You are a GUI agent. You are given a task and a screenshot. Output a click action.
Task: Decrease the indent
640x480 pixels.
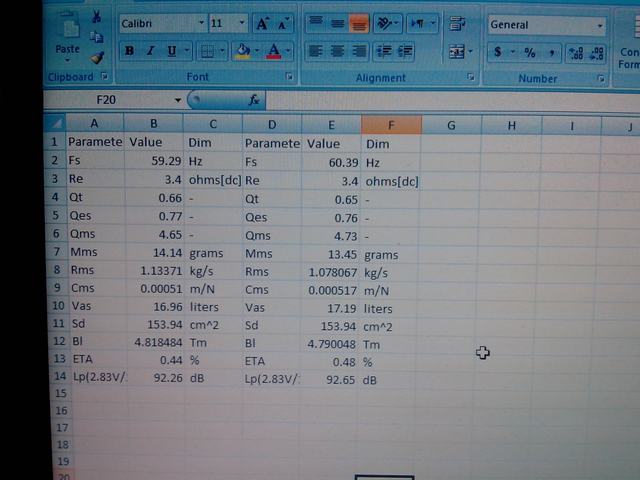pyautogui.click(x=384, y=51)
